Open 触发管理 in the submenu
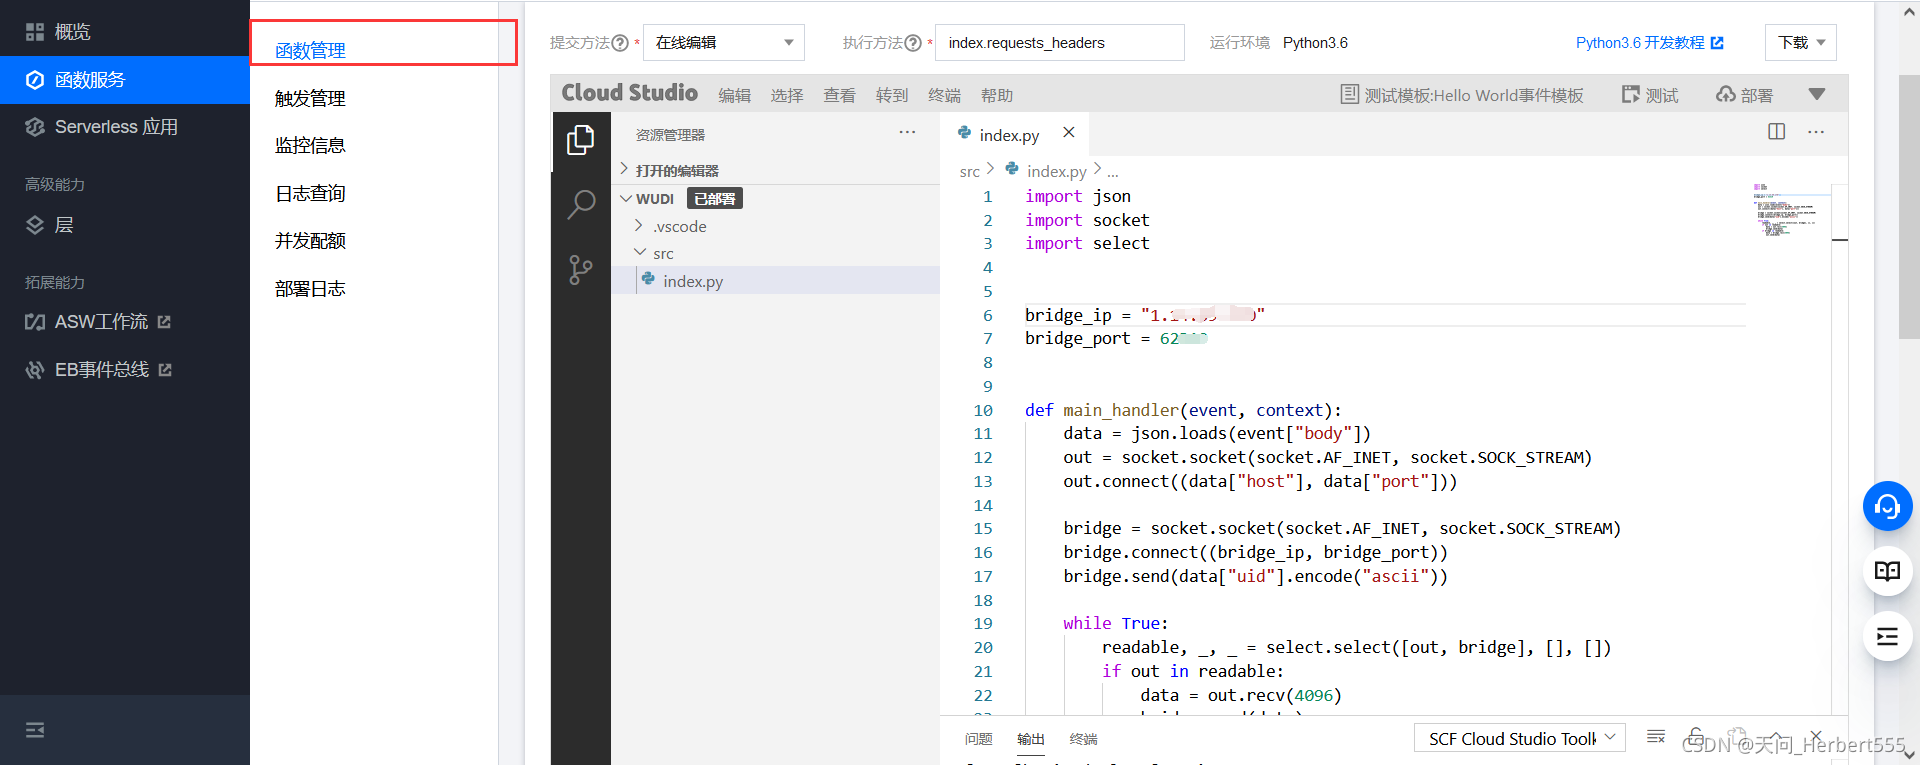This screenshot has height=765, width=1920. point(310,99)
